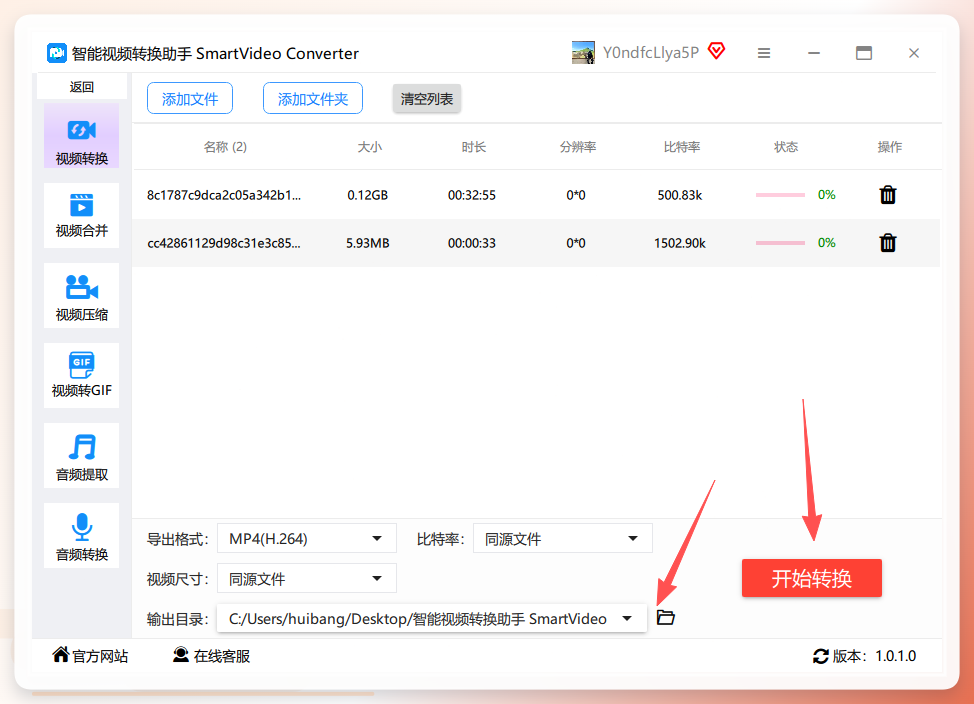Click the 0.12GB size cell
The height and width of the screenshot is (704, 974).
point(368,195)
